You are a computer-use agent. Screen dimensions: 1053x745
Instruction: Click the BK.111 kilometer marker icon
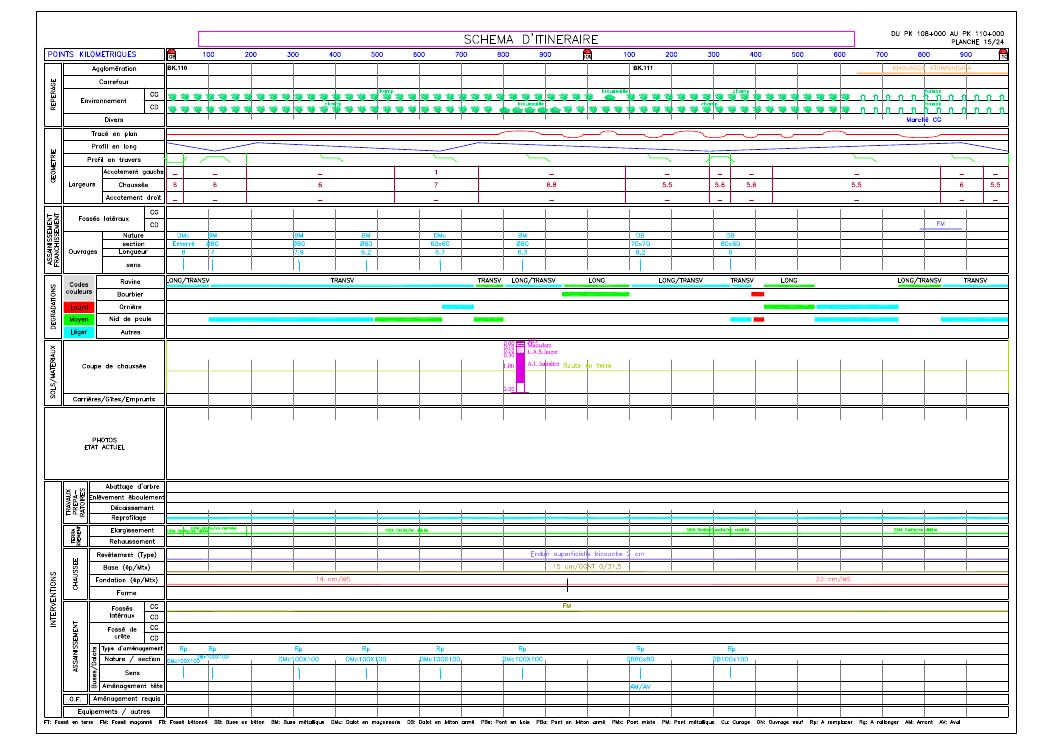click(587, 55)
